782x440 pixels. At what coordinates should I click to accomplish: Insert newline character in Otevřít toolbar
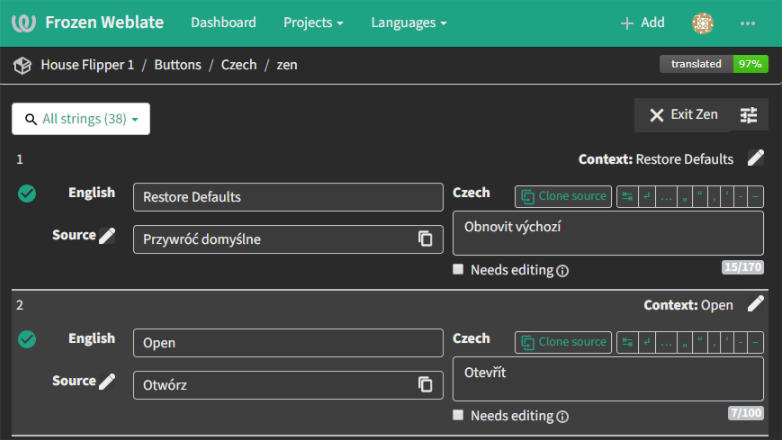click(647, 342)
